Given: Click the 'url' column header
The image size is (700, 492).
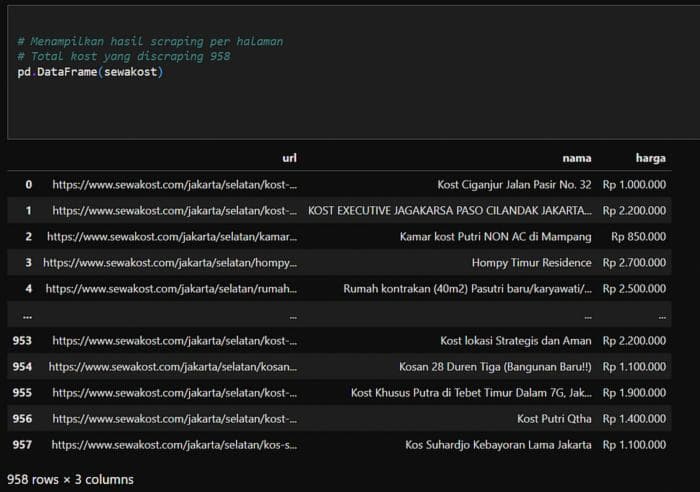Looking at the screenshot, I should (x=289, y=158).
